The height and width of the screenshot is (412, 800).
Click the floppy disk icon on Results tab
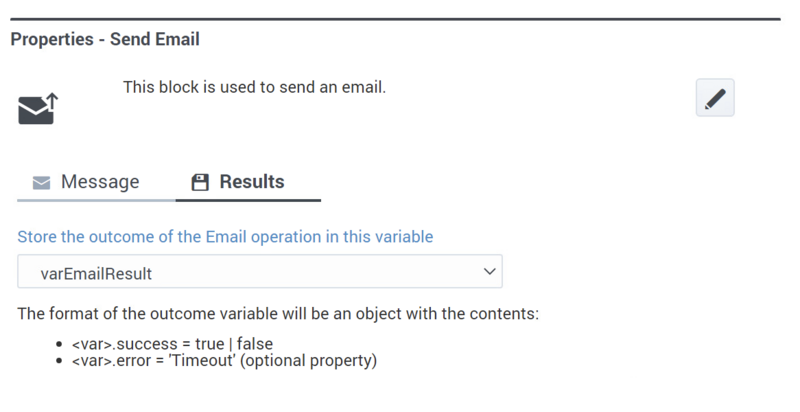(x=200, y=183)
